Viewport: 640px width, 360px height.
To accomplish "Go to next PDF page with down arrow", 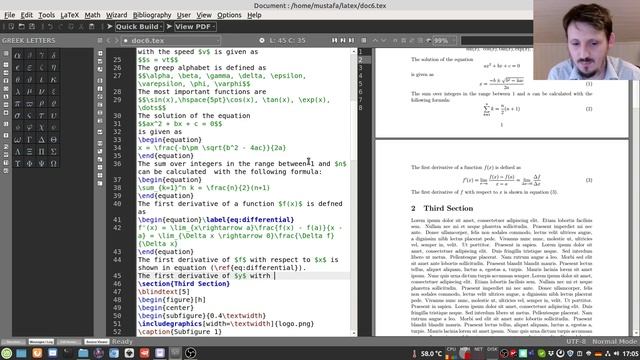I will 383,40.
